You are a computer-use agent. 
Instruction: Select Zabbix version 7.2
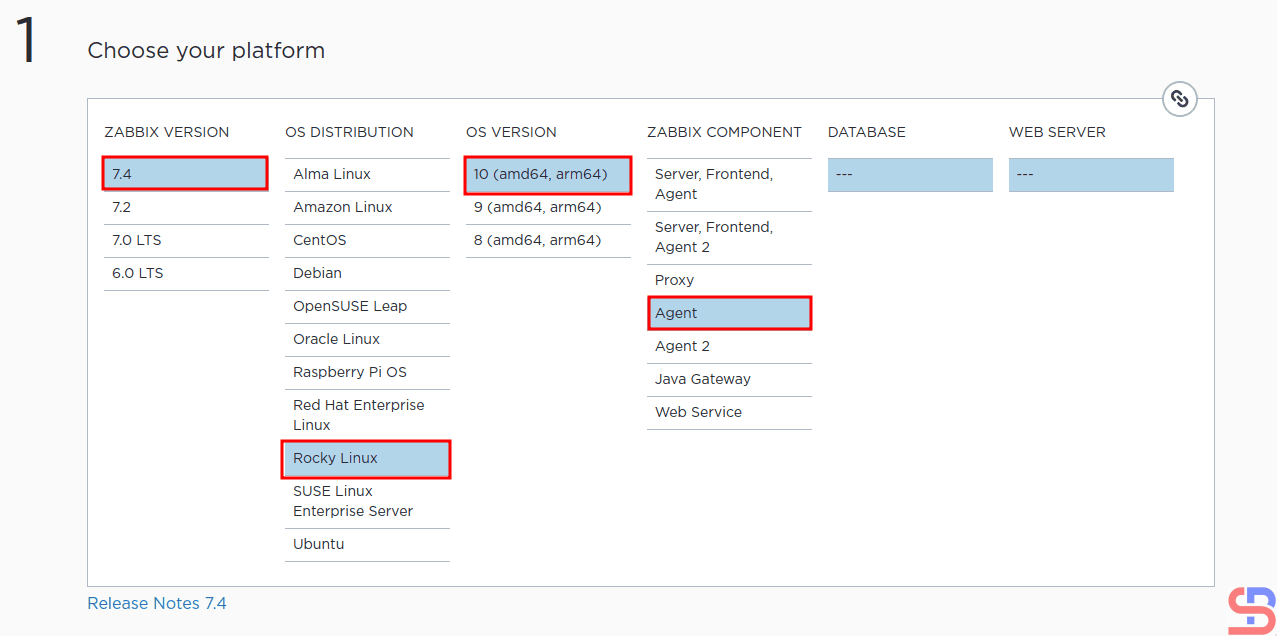tap(185, 207)
